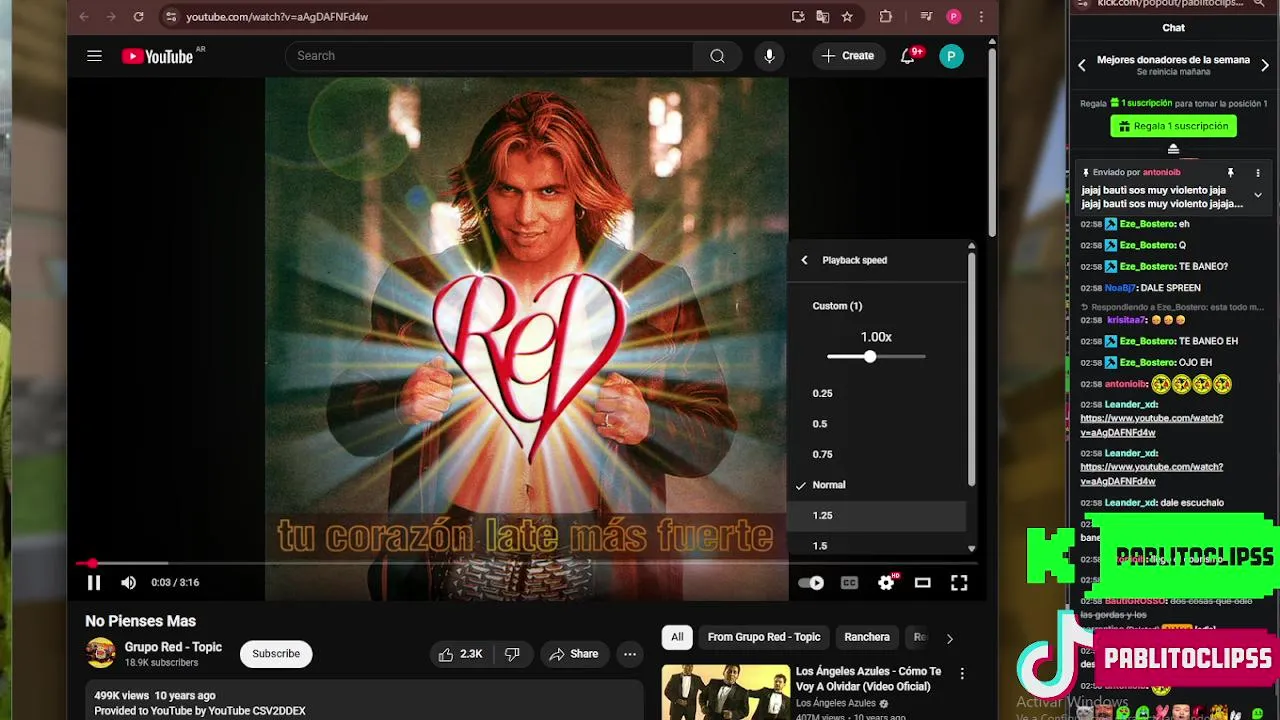Viewport: 1280px width, 720px height.
Task: Click the search magnifier button on YouTube
Action: (x=717, y=56)
